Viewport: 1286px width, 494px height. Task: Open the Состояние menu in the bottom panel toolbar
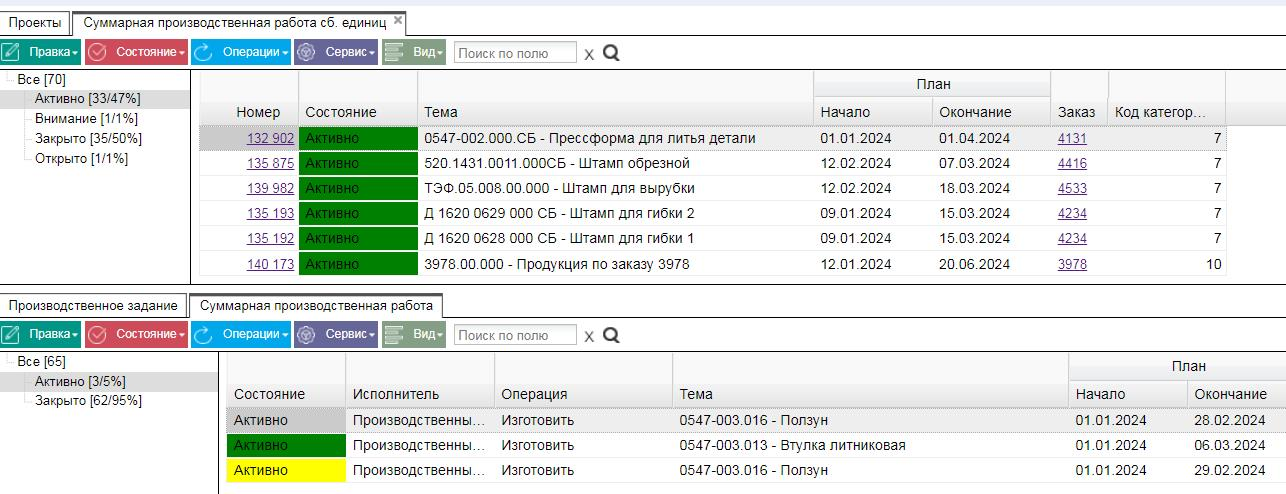pos(136,334)
